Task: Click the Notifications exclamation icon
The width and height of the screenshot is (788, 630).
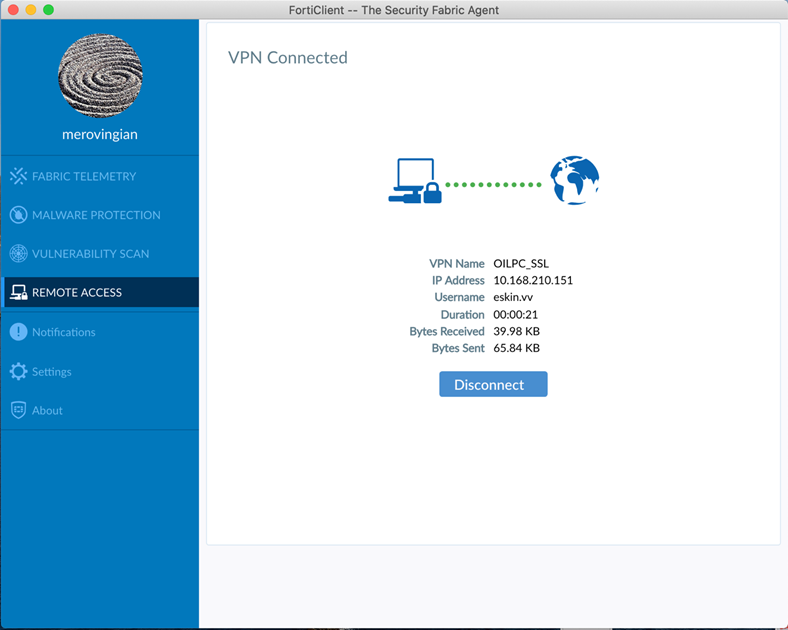Action: 18,332
